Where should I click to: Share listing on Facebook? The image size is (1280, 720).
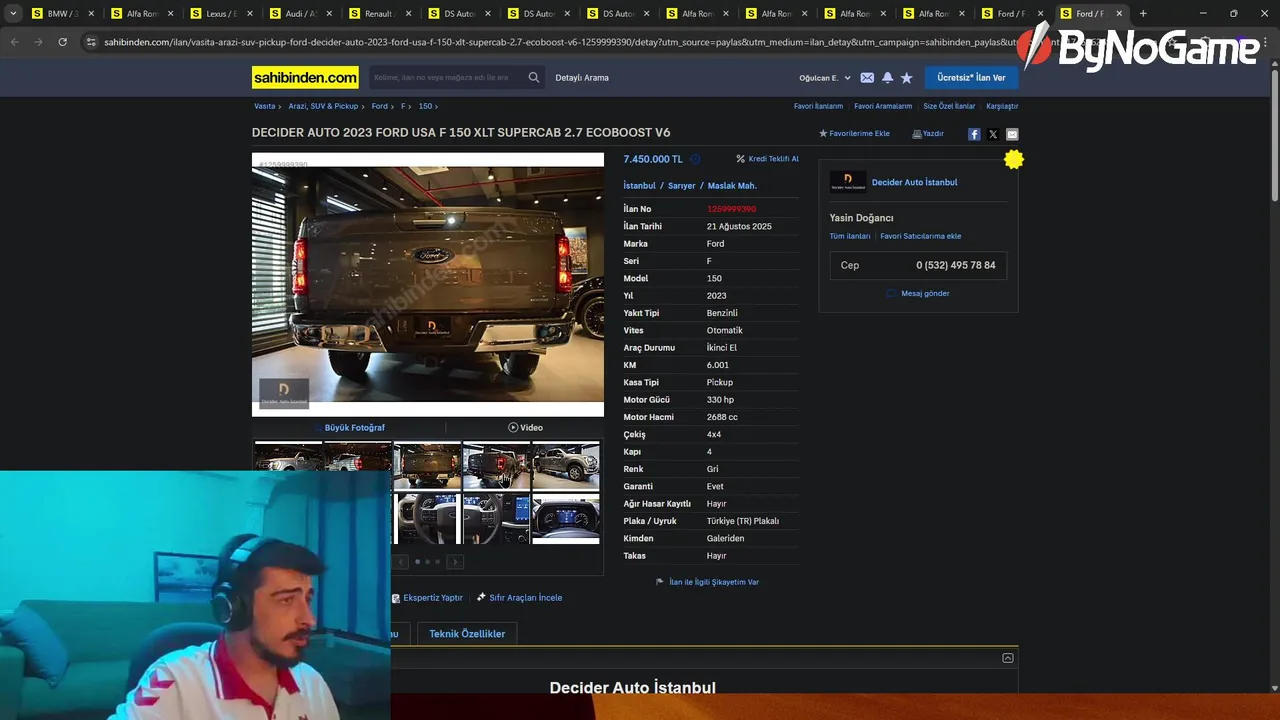(974, 134)
